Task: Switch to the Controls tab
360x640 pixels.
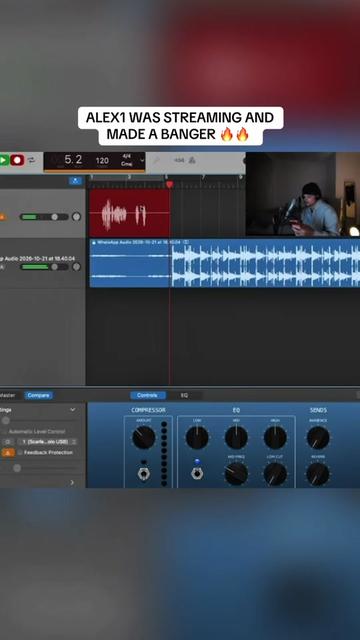Action: (x=148, y=395)
